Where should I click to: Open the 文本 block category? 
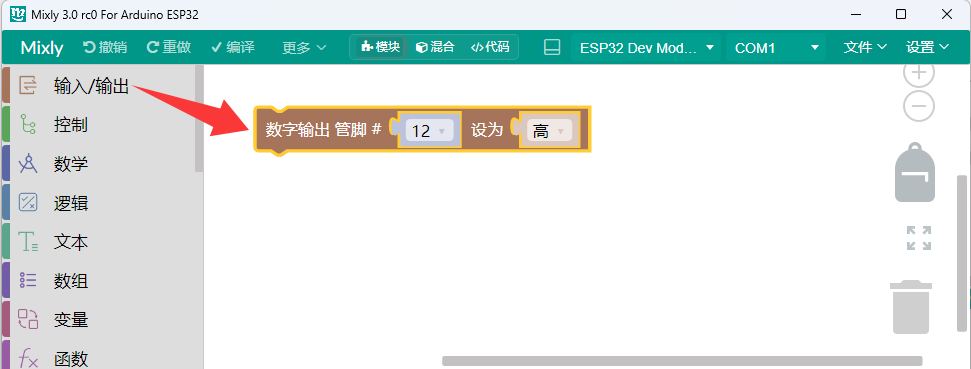pyautogui.click(x=99, y=242)
